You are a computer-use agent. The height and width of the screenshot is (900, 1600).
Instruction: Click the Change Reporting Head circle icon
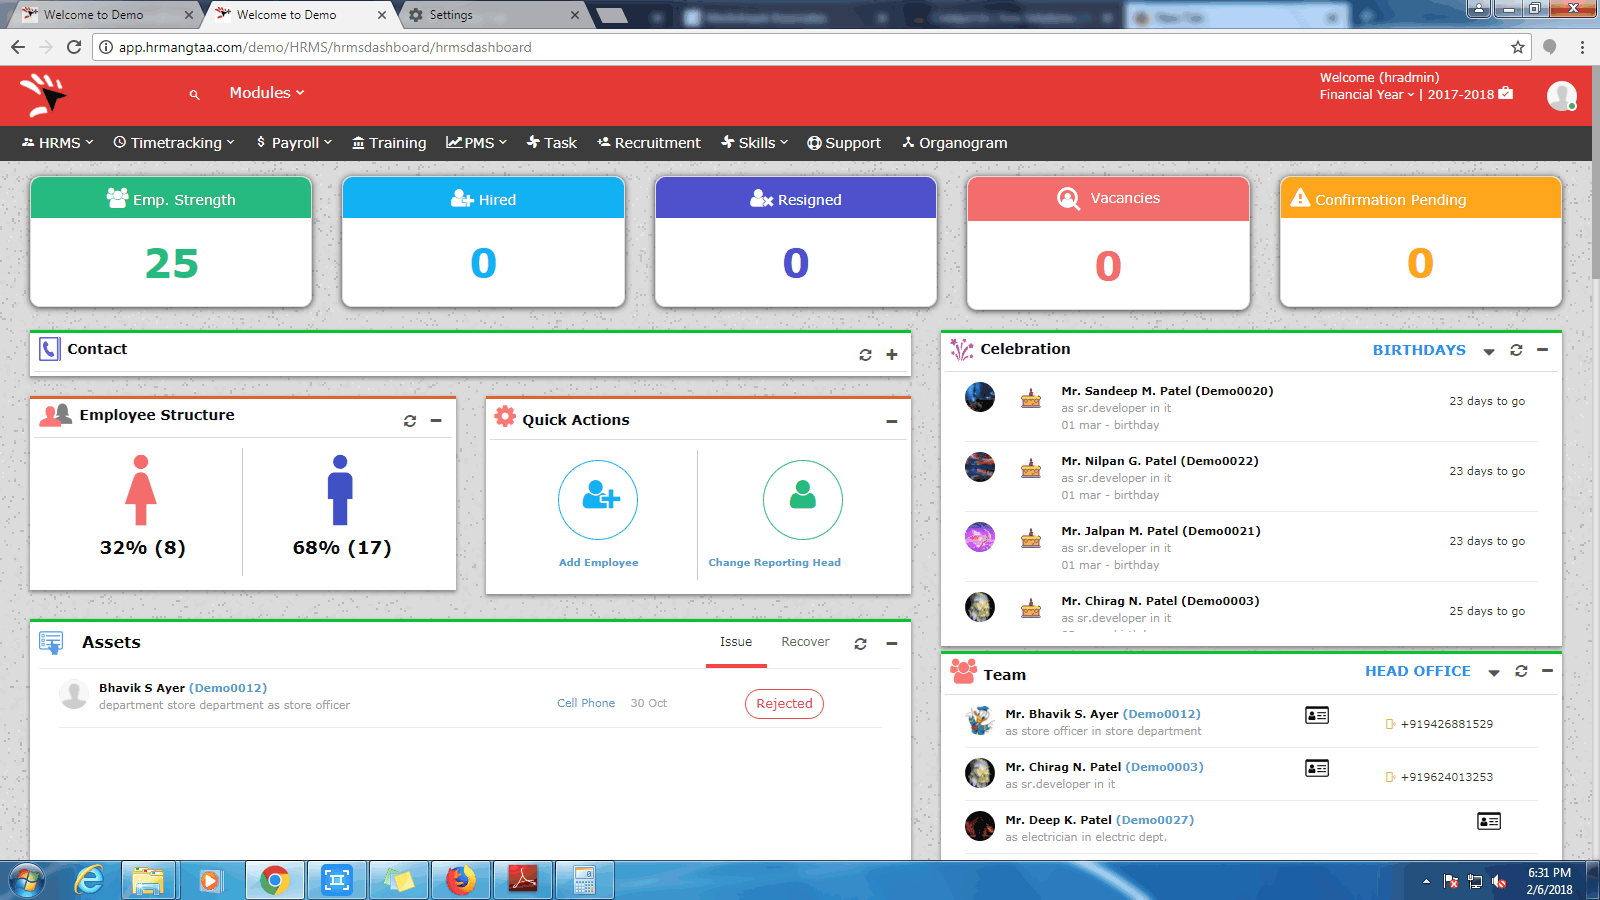[803, 500]
